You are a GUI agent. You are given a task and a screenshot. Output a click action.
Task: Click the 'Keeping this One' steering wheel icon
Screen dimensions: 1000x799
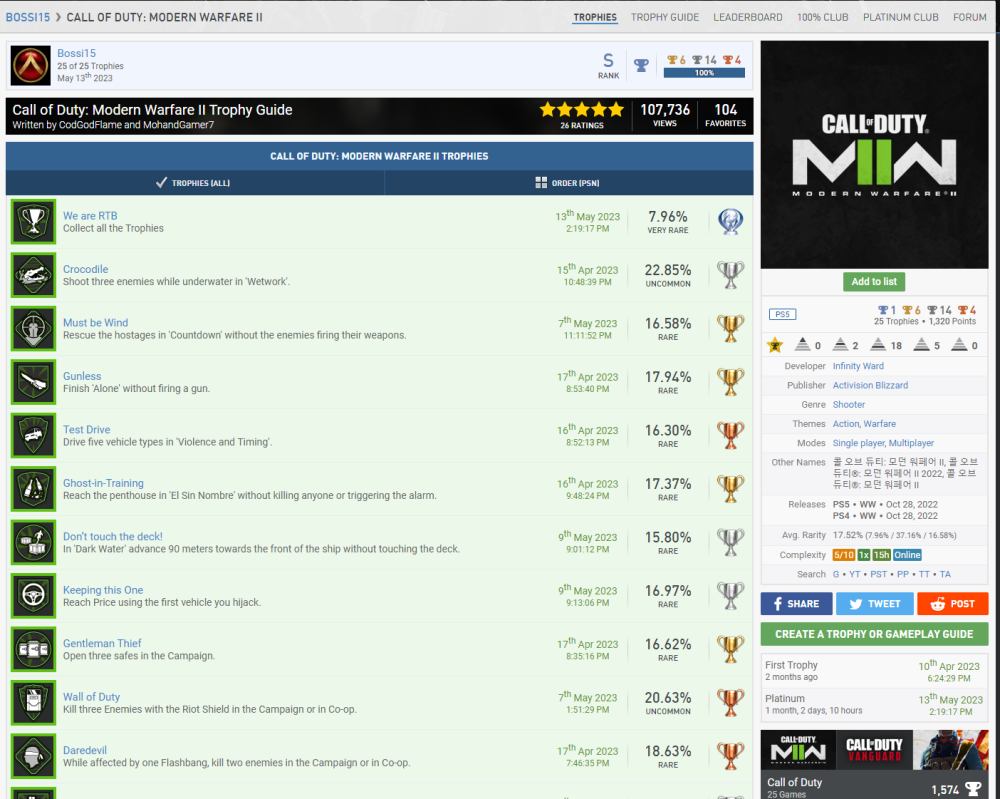point(33,596)
